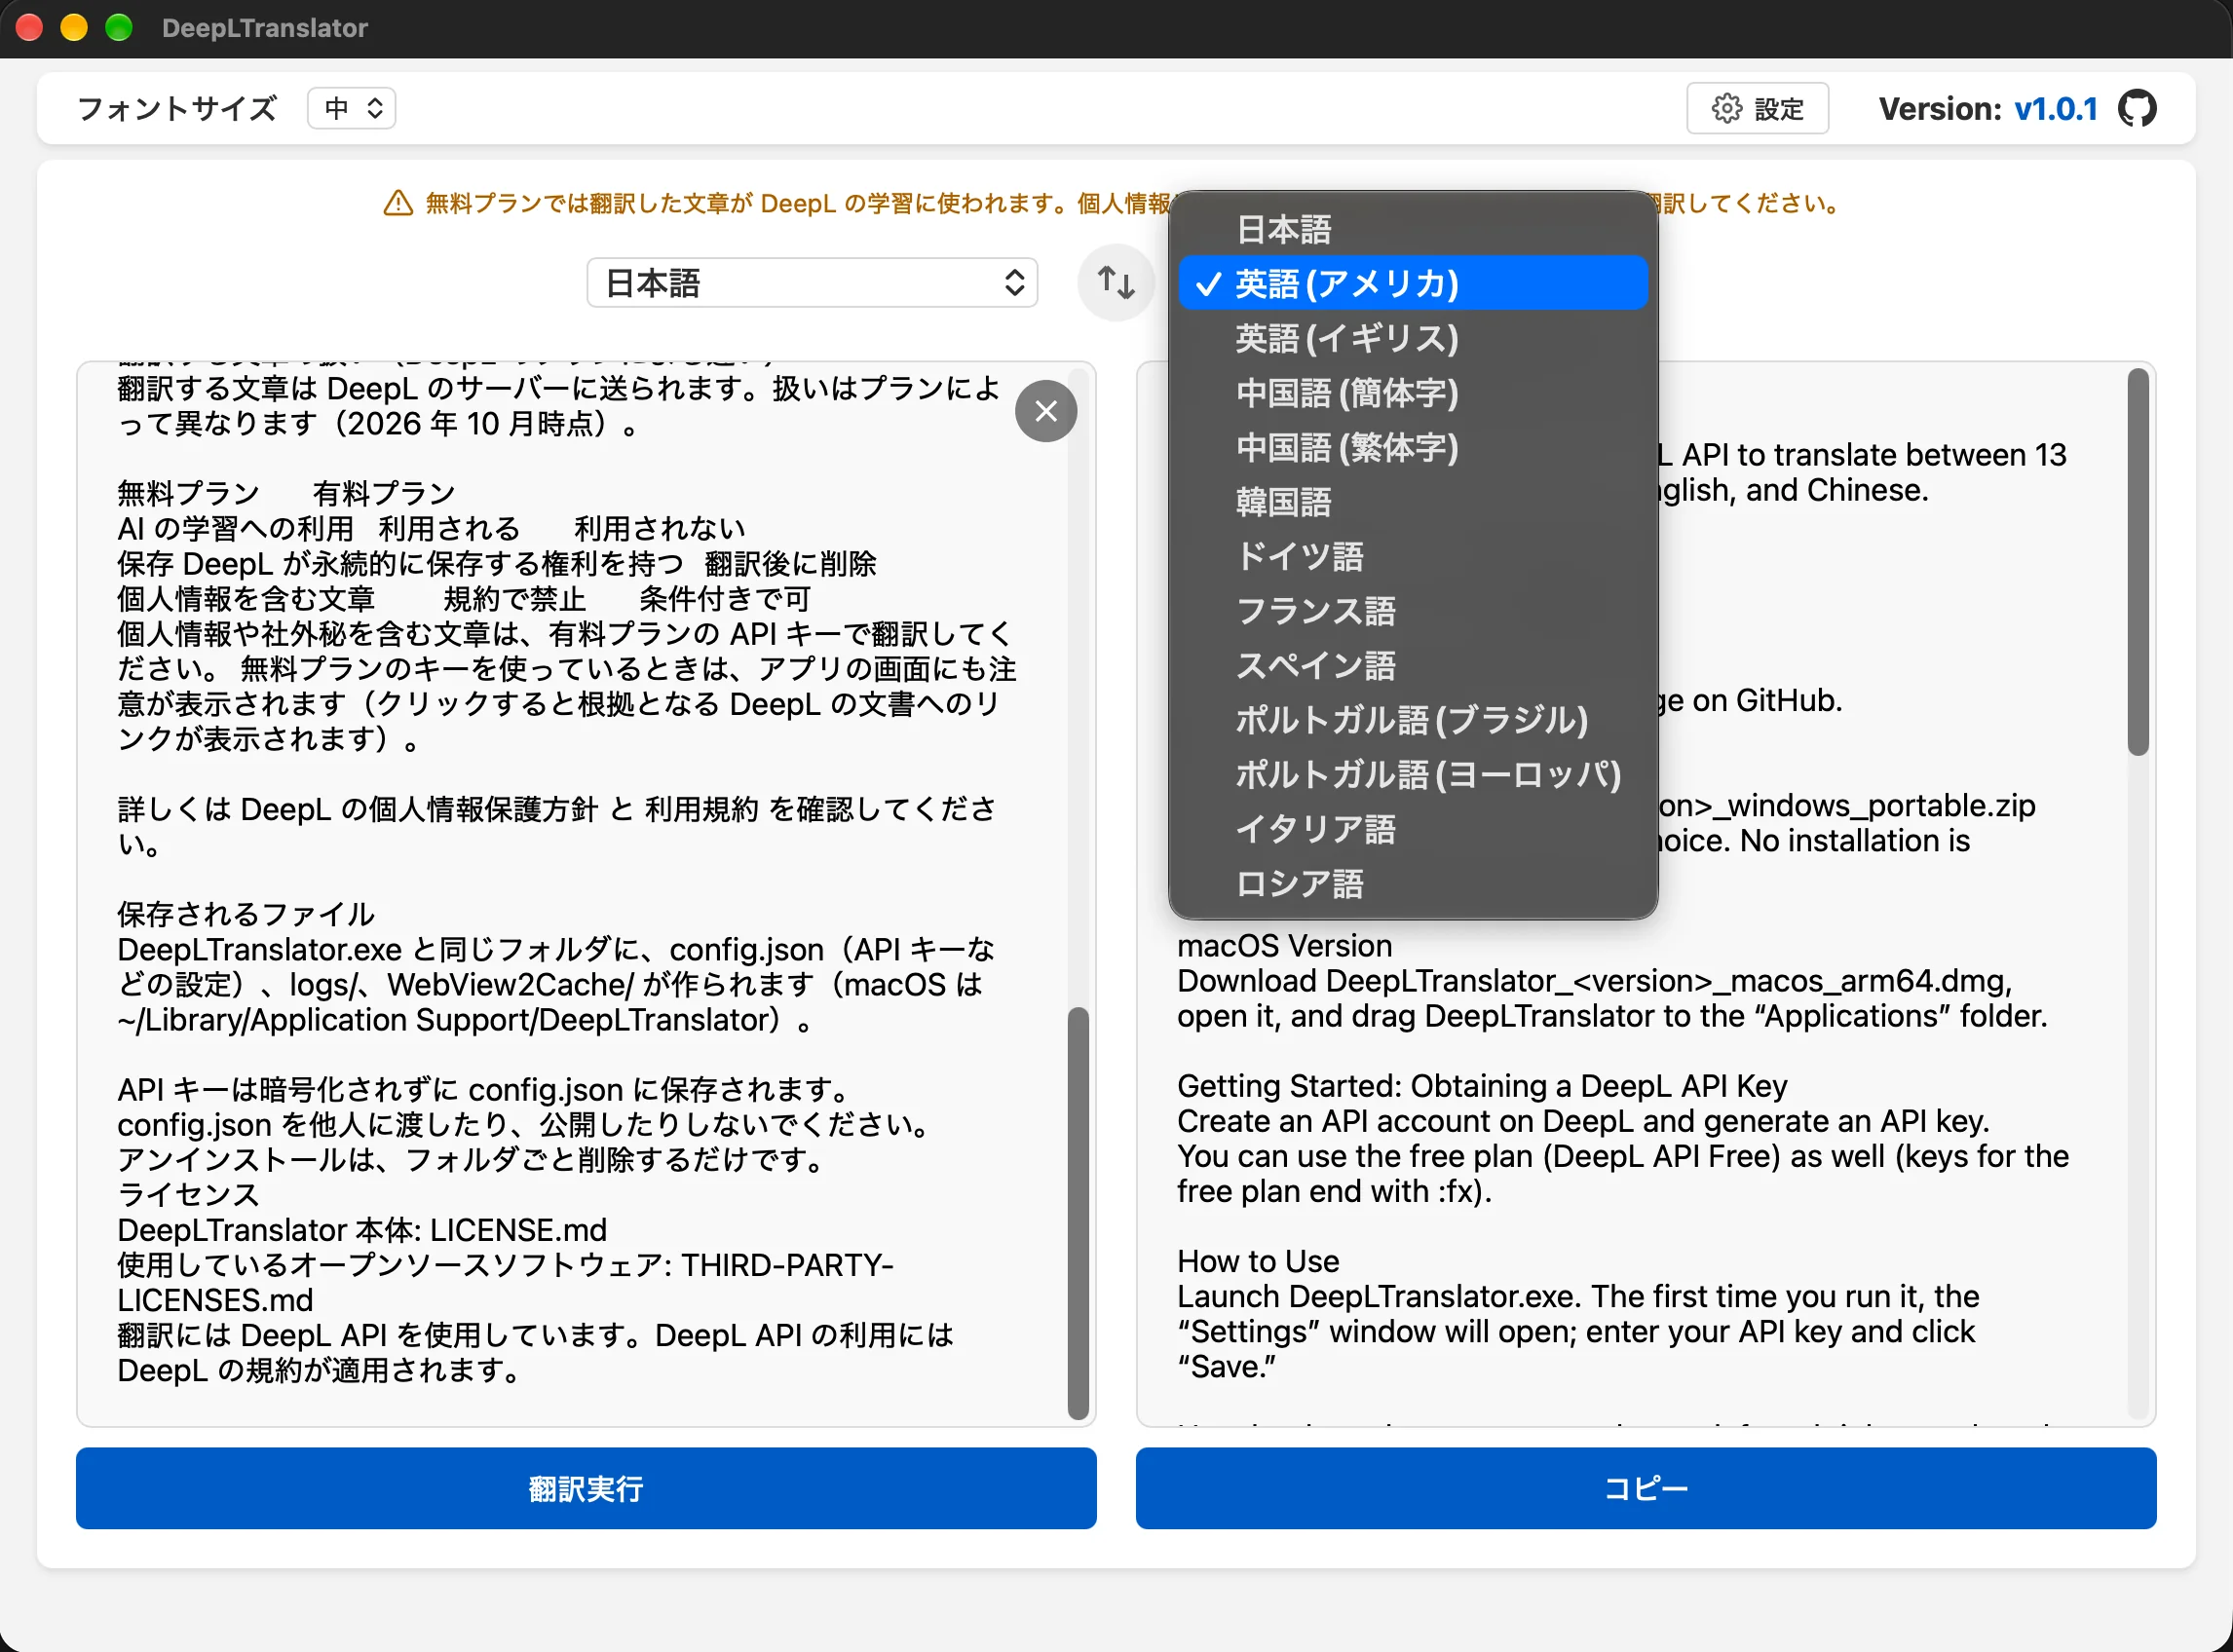Choose 中国語 (繁体字) from the list
2233x1652 pixels.
(1412, 448)
